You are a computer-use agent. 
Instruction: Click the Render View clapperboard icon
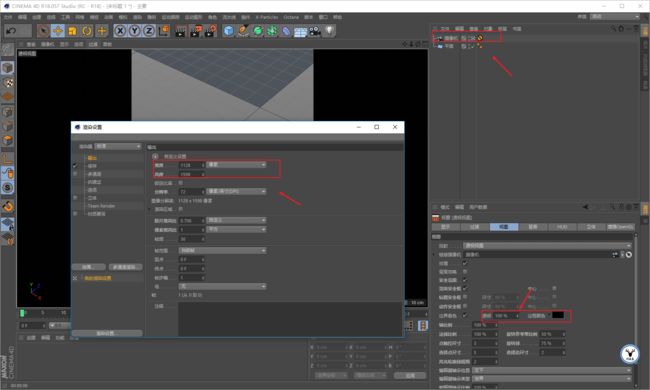[x=181, y=31]
